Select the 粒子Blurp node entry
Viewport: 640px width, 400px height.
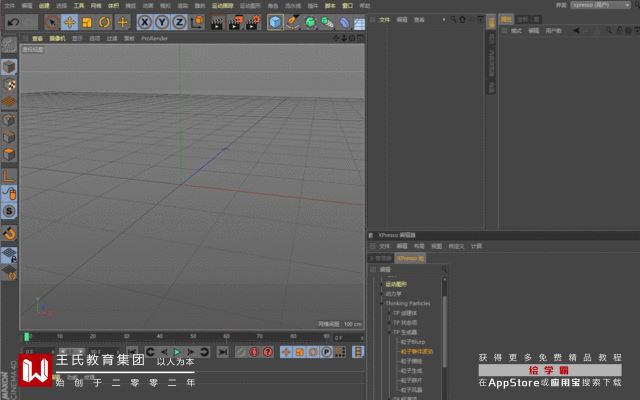point(413,342)
